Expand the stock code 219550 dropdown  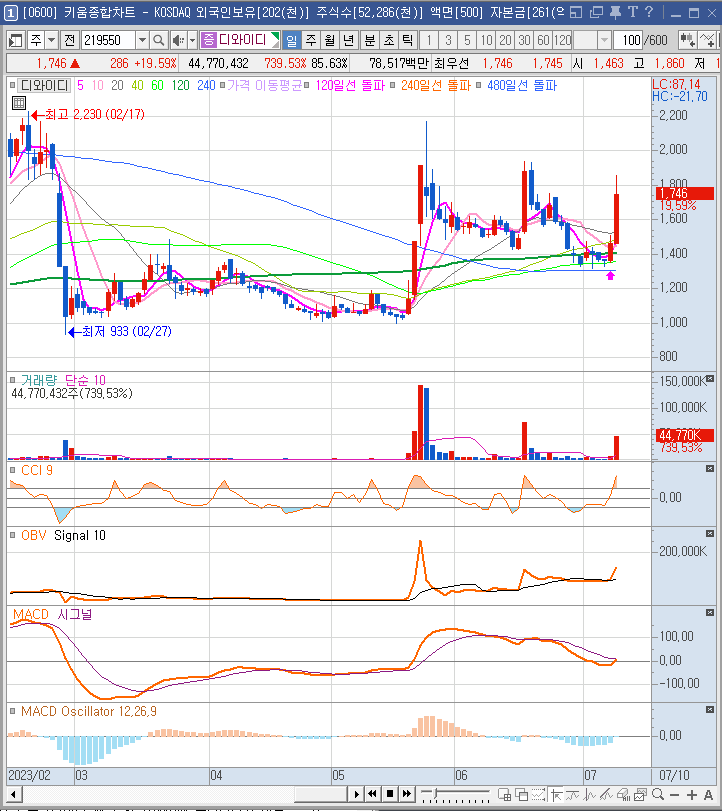tap(142, 40)
